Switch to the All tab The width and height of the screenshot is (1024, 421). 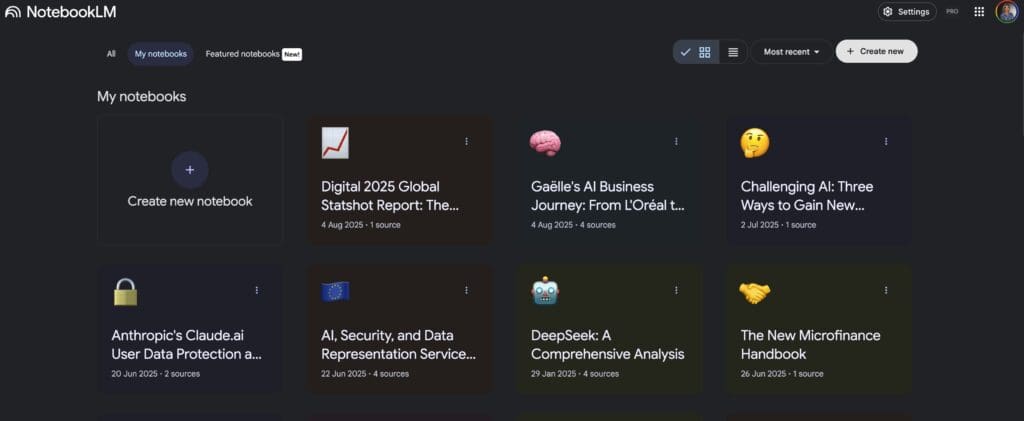tap(111, 54)
